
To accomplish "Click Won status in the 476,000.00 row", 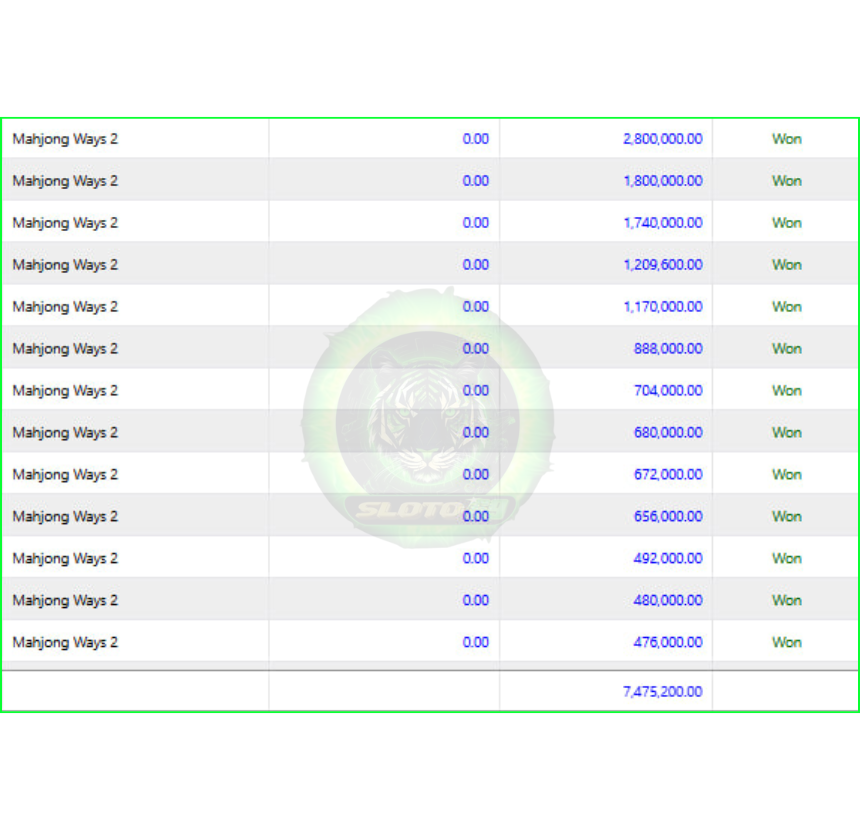I will click(x=787, y=642).
